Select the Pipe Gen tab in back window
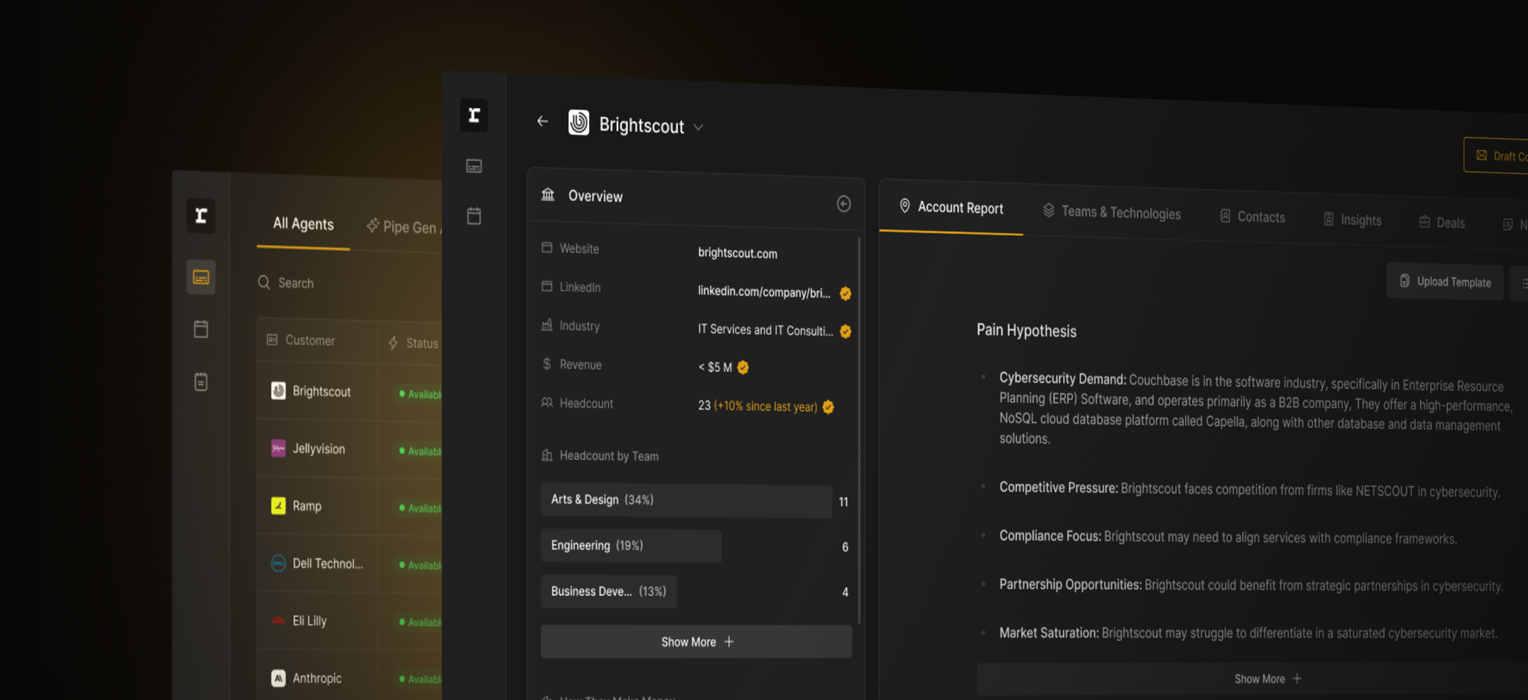Viewport: 1528px width, 700px height. (402, 227)
